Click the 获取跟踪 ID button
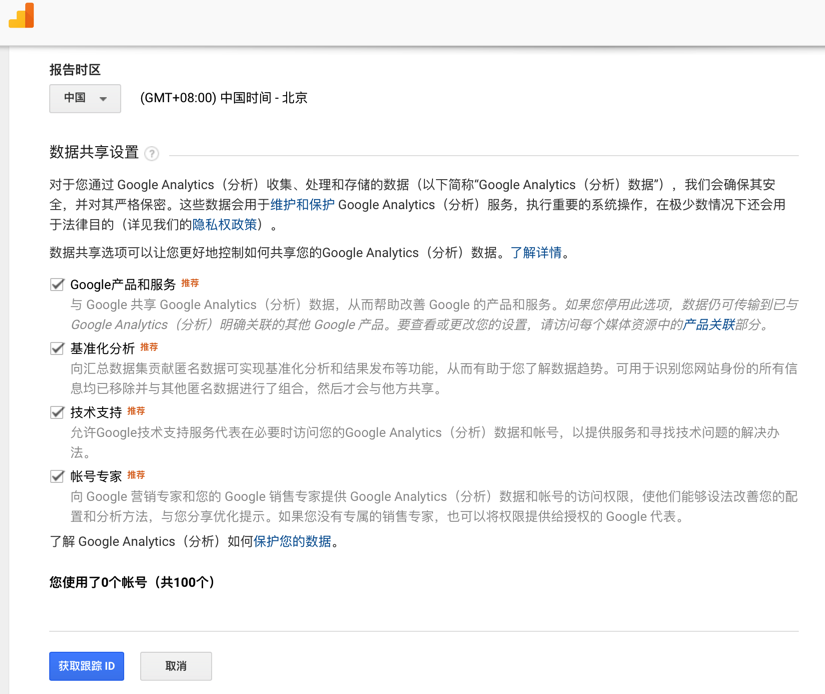The height and width of the screenshot is (694, 825). (x=87, y=666)
